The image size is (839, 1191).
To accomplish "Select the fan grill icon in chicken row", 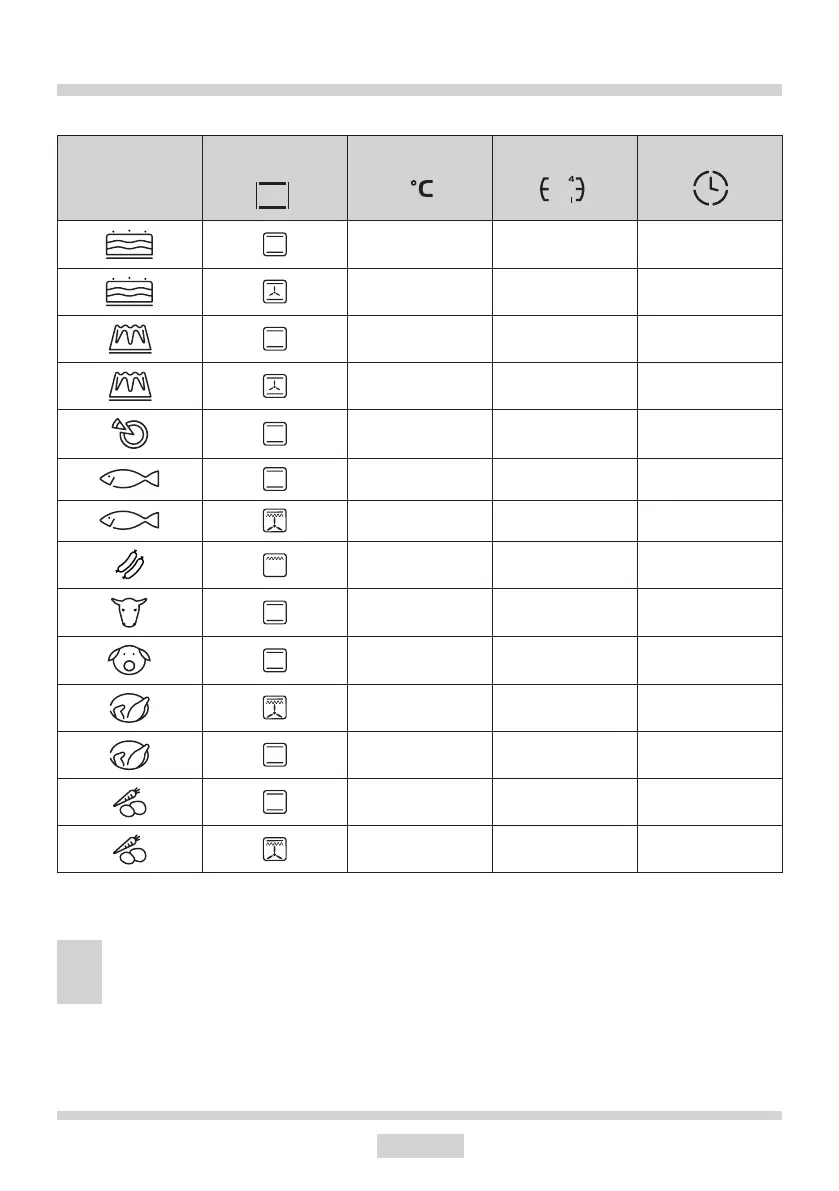I will pos(274,707).
